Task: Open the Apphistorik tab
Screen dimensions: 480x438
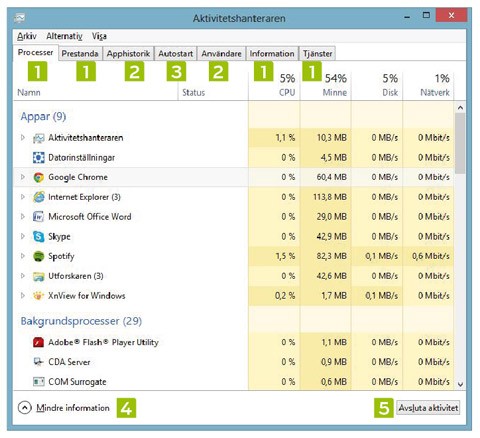Action: pyautogui.click(x=128, y=54)
